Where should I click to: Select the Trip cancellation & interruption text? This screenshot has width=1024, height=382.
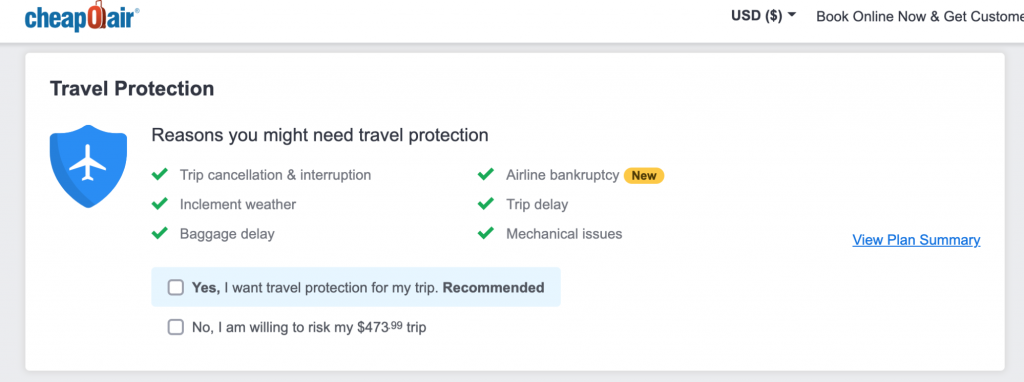coord(276,175)
